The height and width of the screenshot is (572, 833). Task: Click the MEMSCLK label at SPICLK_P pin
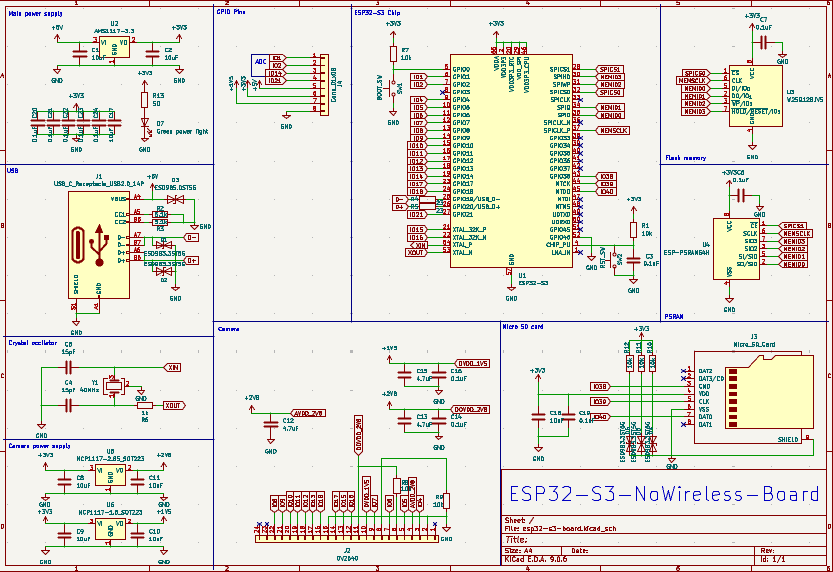(613, 130)
